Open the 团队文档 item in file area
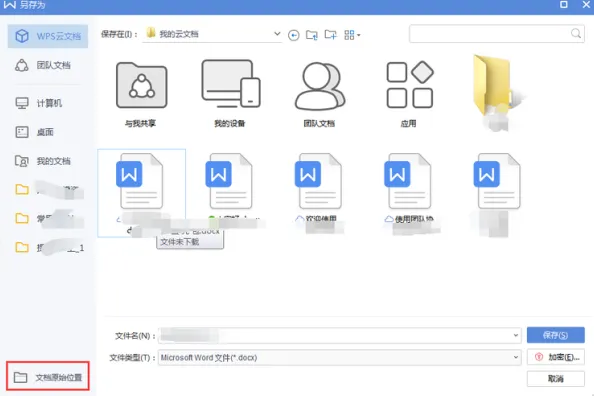This screenshot has width=594, height=396. (319, 95)
